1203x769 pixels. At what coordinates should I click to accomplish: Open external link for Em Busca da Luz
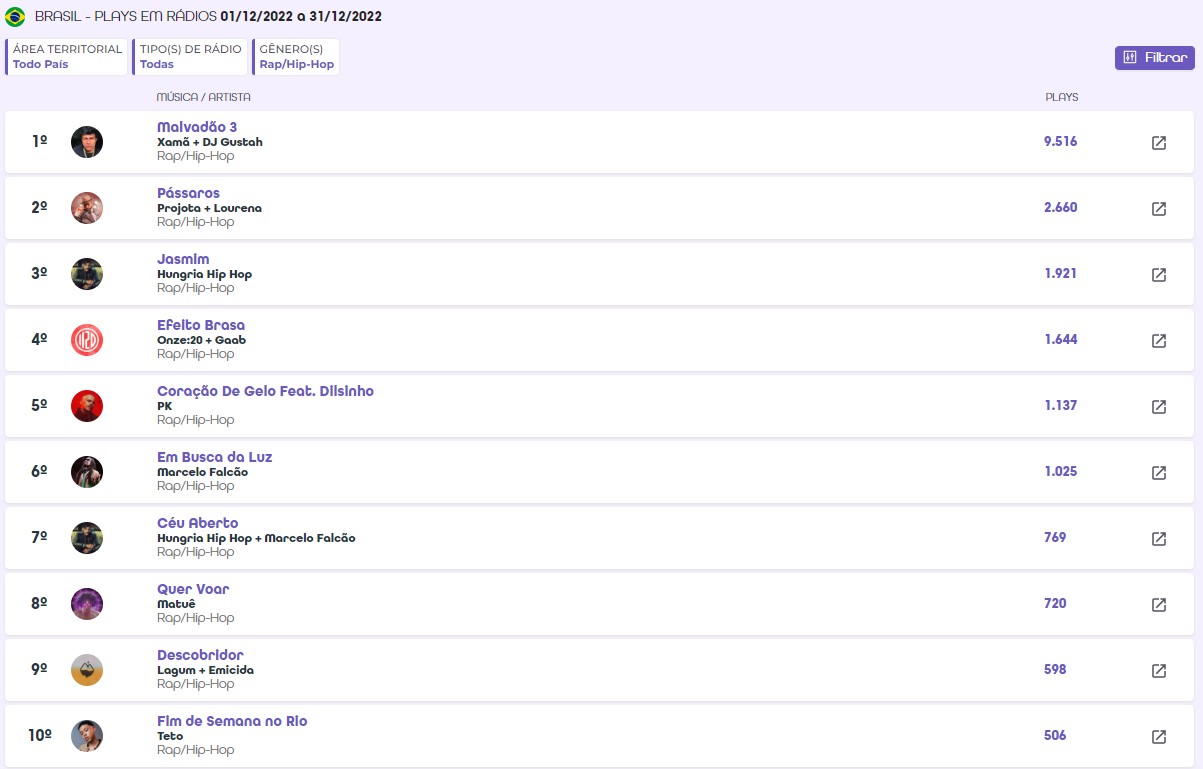click(1159, 473)
